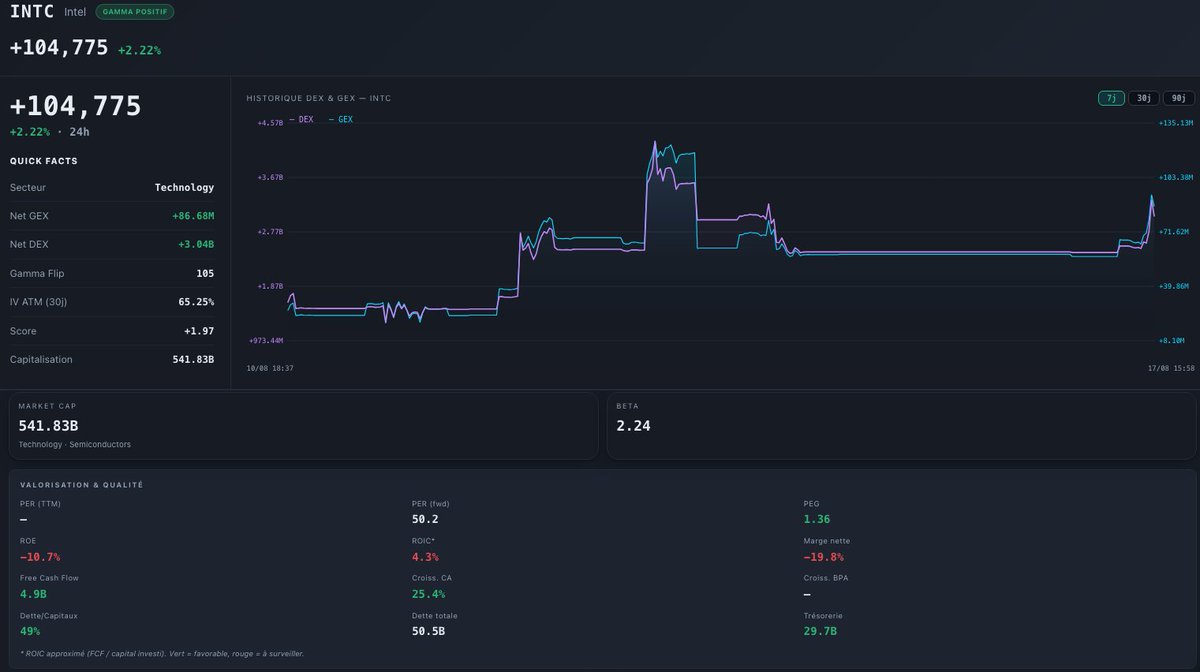Click the Technology · Semiconductors subtitle
The height and width of the screenshot is (672, 1200).
point(74,444)
